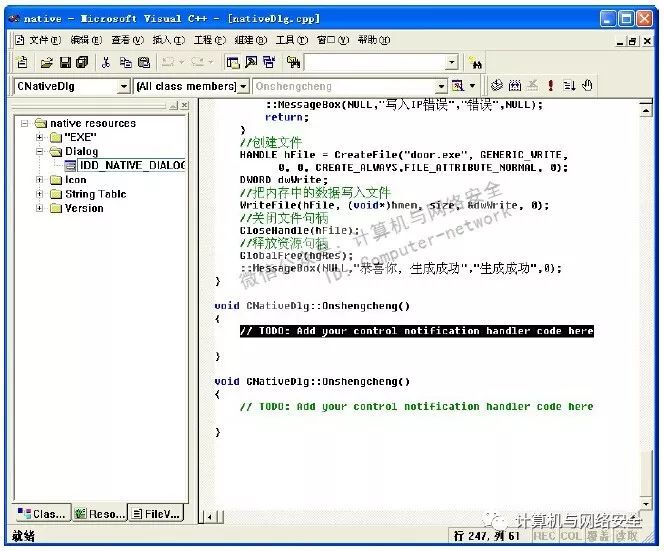Screen dimensions: 664x551
Task: Restore the inner document window button
Action: [x=632, y=41]
